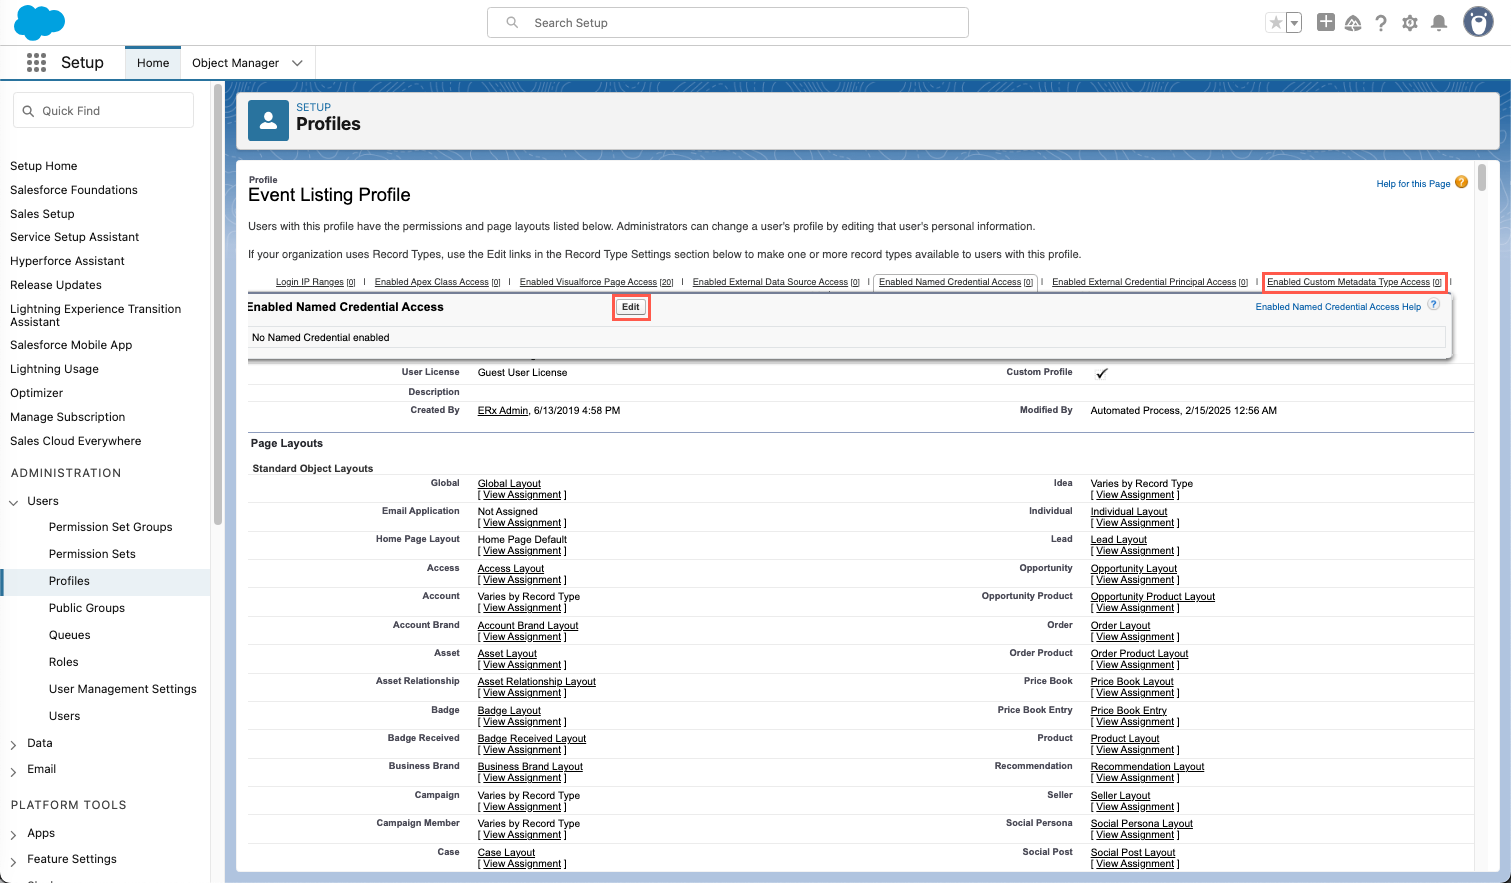Open Global Actions plus icon
This screenshot has width=1511, height=883.
pos(1325,22)
